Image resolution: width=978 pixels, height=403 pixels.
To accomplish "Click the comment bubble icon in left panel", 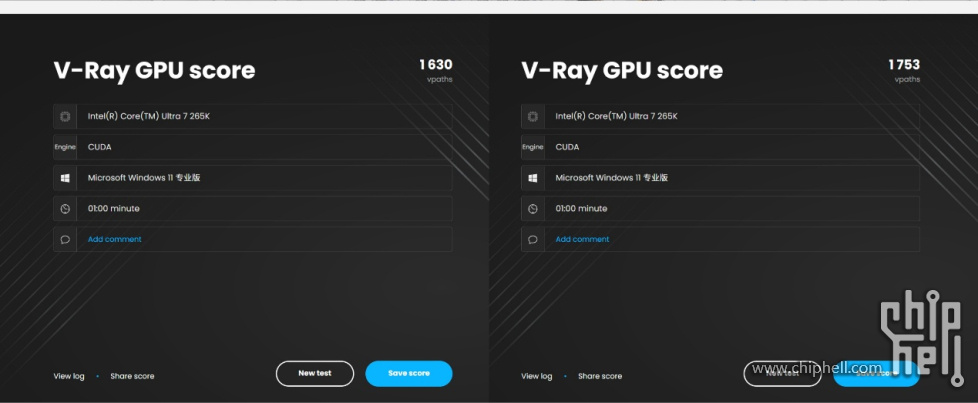I will pos(65,240).
